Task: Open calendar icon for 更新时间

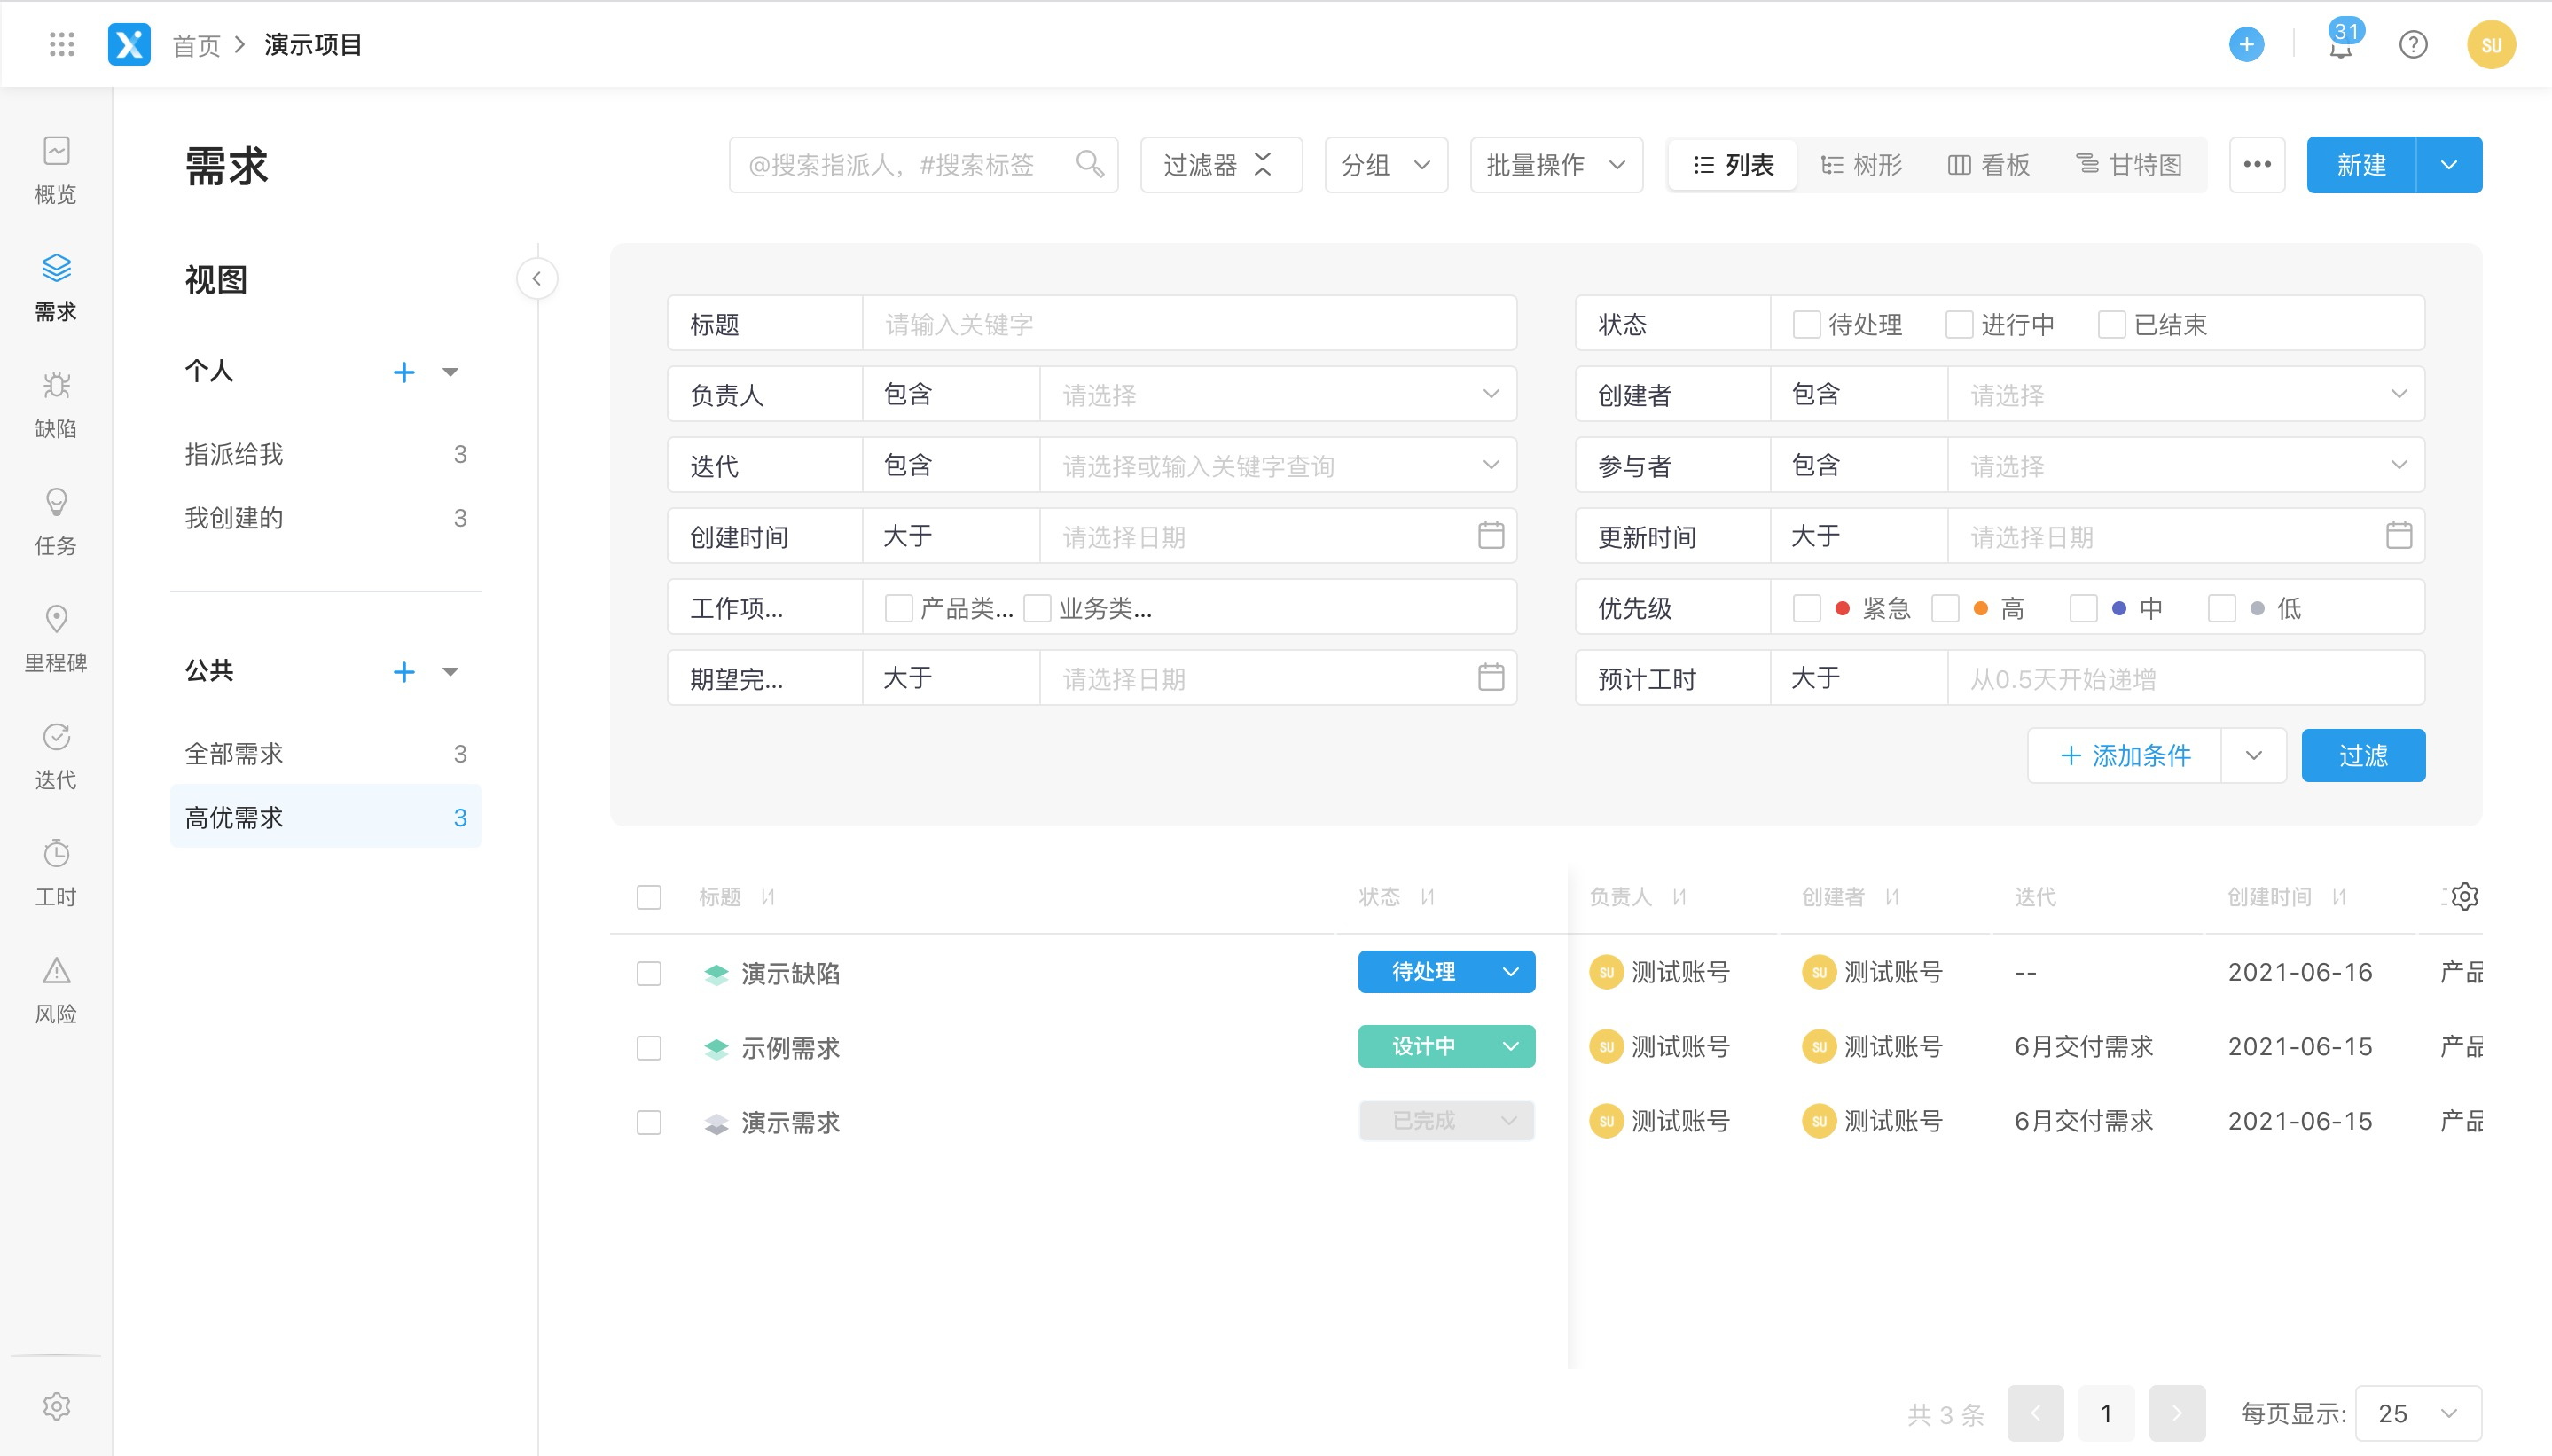Action: tap(2398, 535)
